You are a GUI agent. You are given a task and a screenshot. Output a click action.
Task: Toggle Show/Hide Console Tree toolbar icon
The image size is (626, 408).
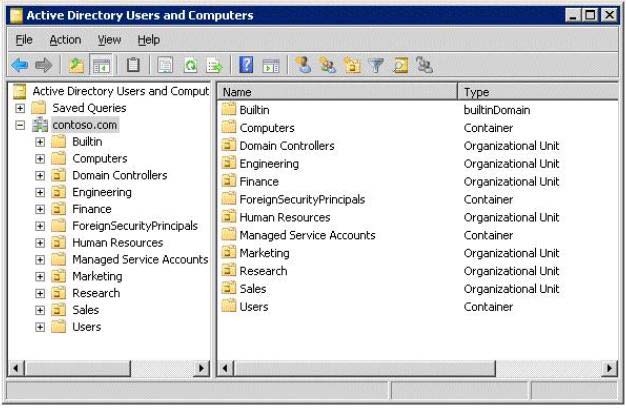point(101,65)
